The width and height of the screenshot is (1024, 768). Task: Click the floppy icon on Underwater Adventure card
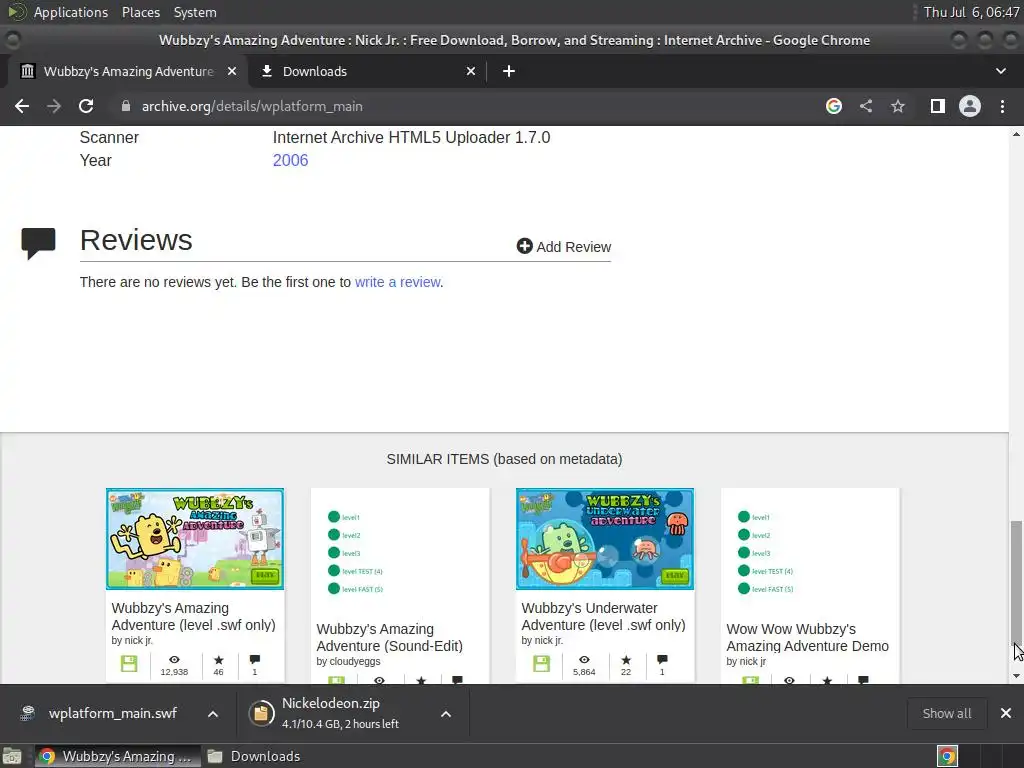click(x=541, y=664)
